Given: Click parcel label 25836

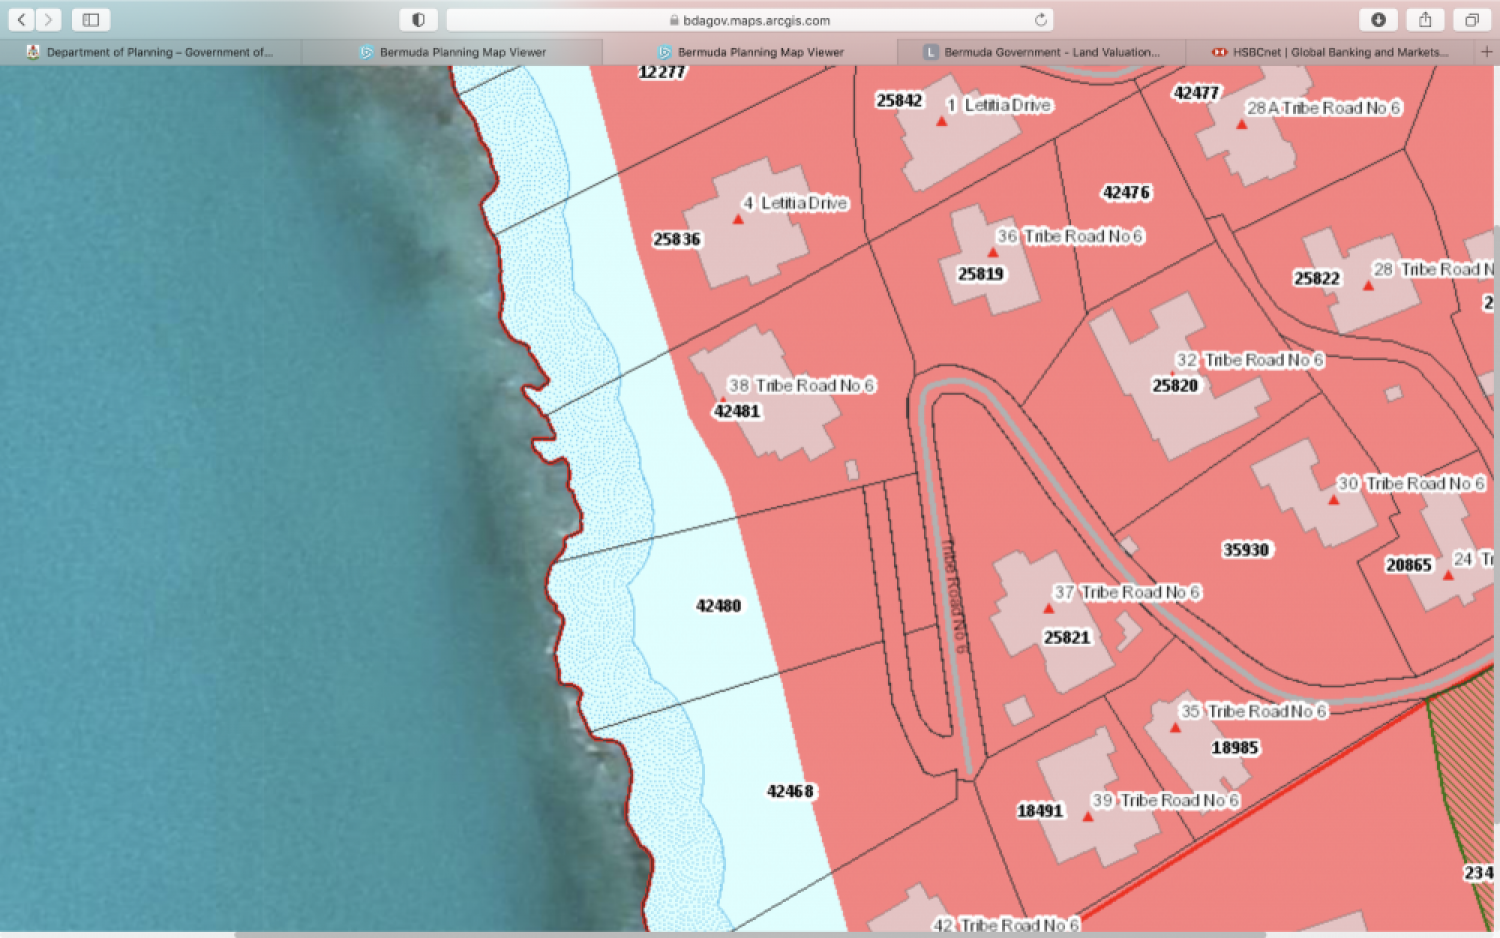Looking at the screenshot, I should [677, 239].
